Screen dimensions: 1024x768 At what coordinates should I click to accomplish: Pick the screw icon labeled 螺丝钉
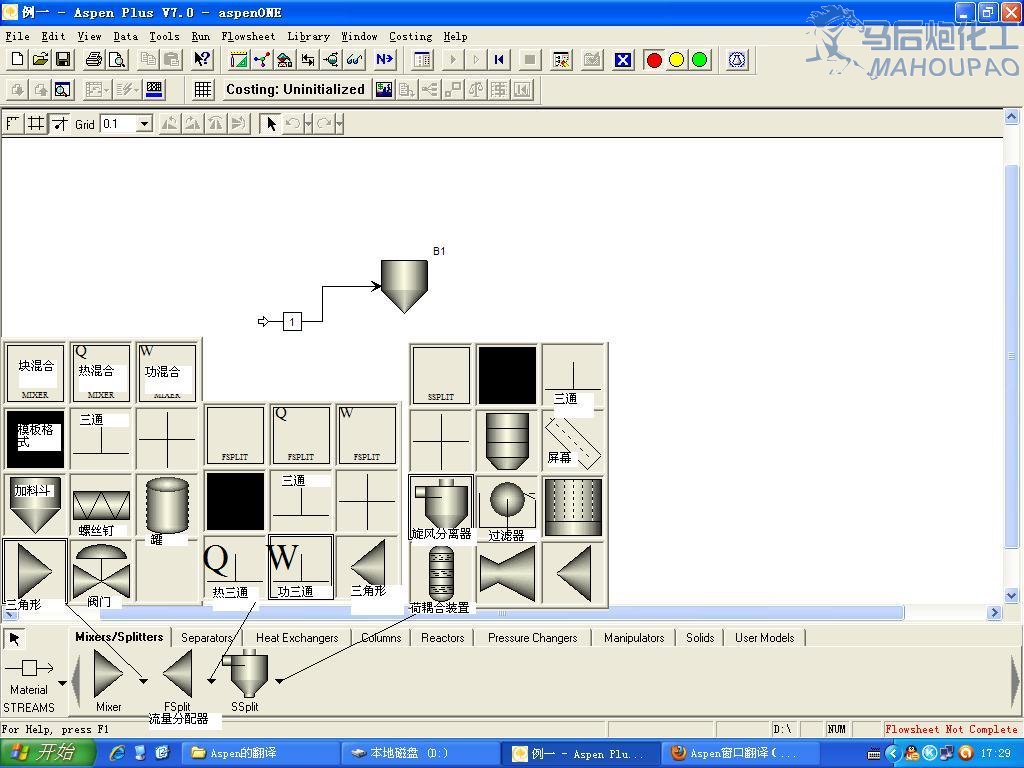(101, 507)
